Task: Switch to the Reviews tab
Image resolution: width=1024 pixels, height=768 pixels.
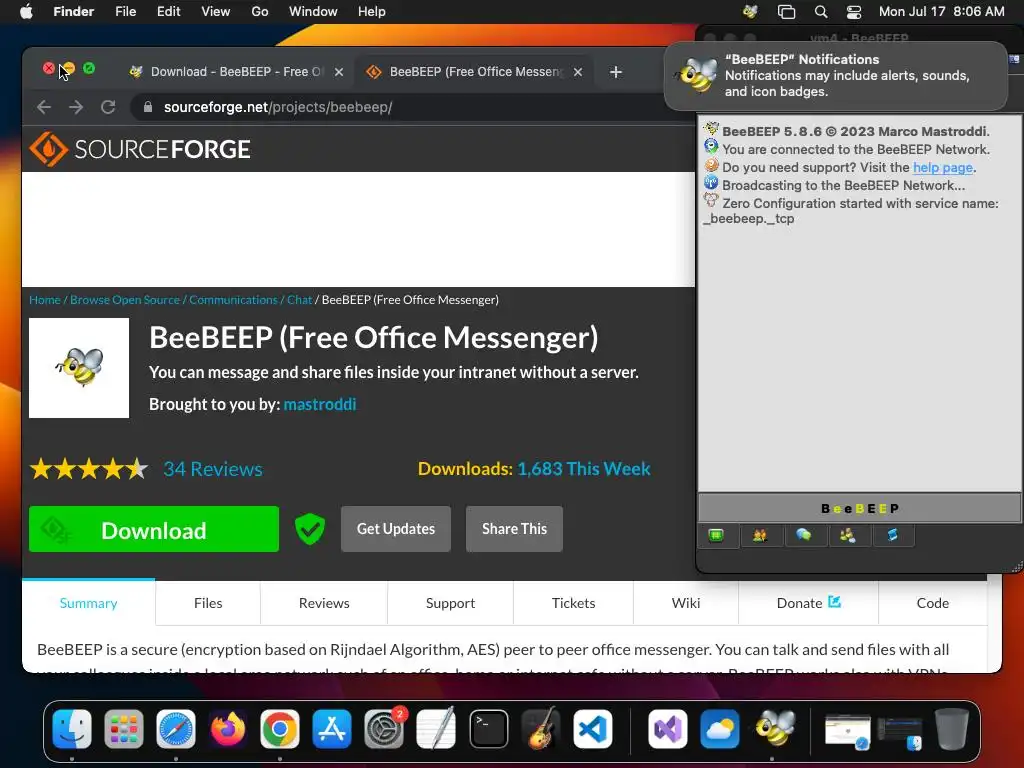Action: [324, 603]
